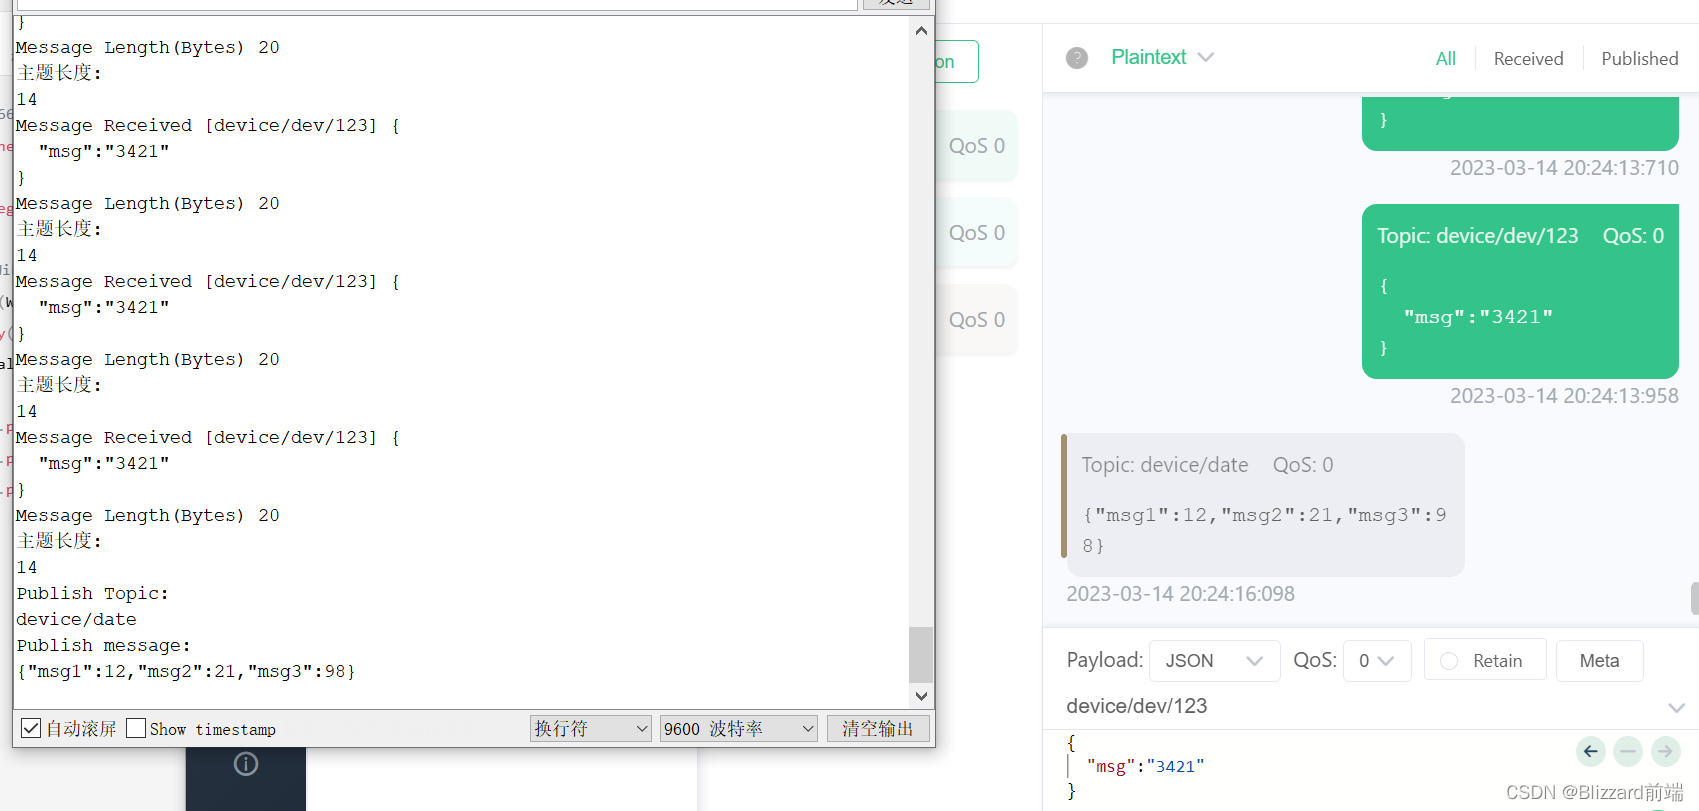
Task: Click the serial monitor scrollbar thumb
Action: point(921,654)
